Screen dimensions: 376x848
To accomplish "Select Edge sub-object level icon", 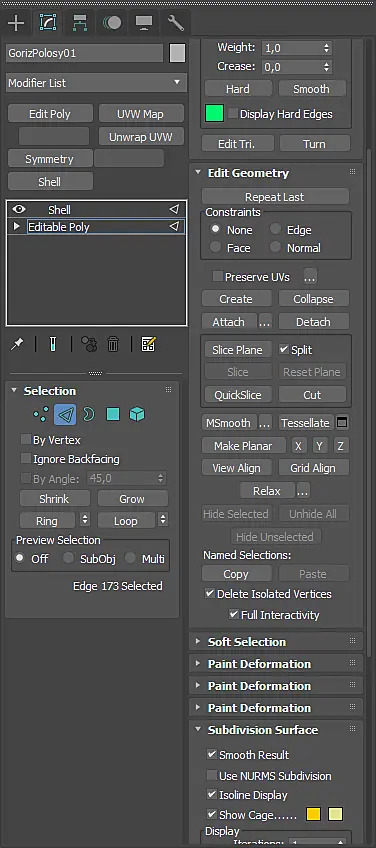I will pos(65,415).
